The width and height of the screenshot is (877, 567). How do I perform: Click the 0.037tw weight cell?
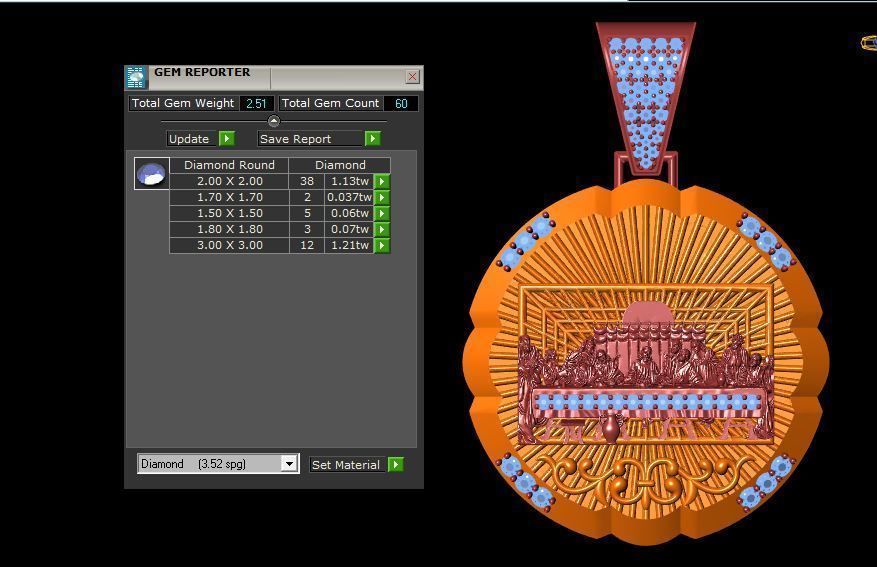pyautogui.click(x=349, y=197)
